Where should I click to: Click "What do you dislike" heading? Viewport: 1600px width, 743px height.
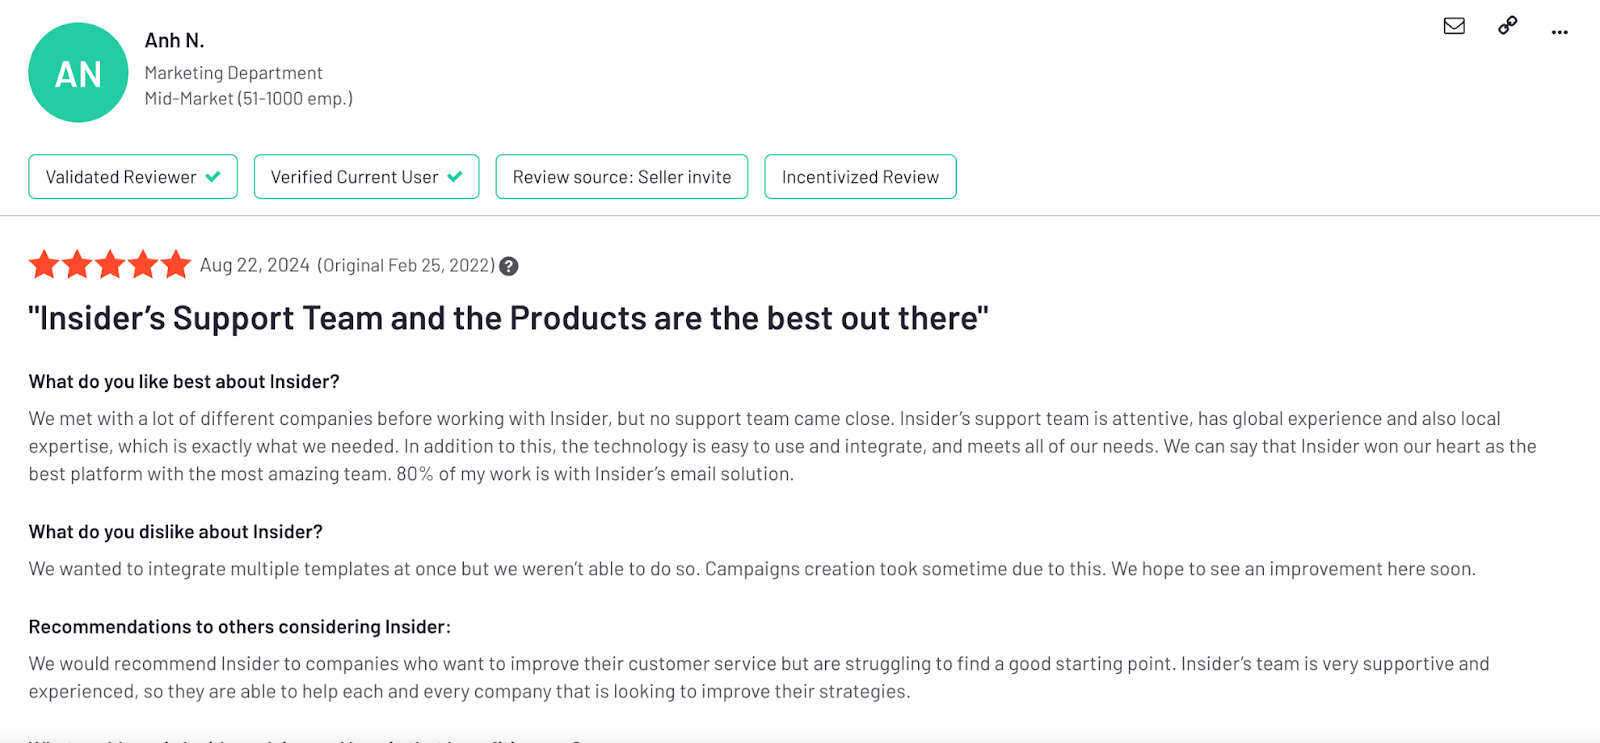175,532
